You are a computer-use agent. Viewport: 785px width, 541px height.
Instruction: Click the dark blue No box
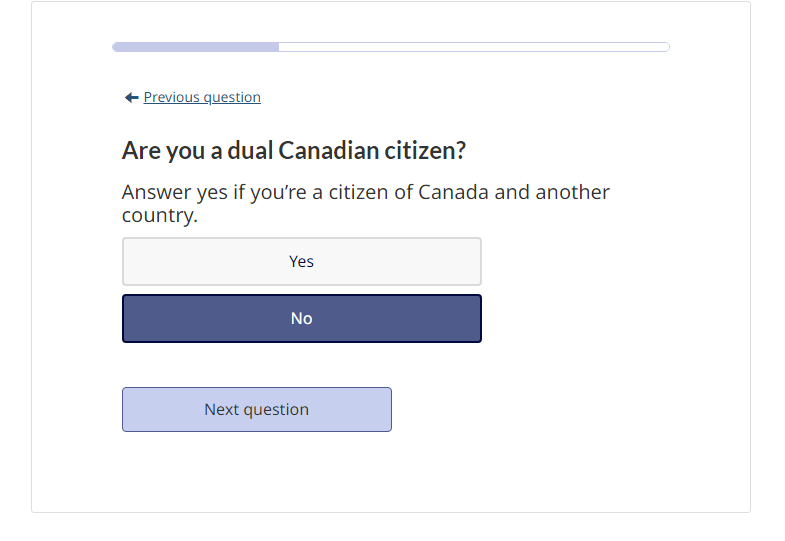(x=301, y=319)
